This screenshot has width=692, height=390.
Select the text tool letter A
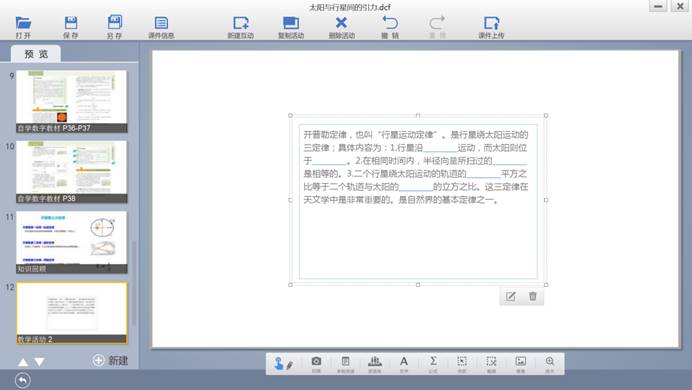[x=404, y=364]
